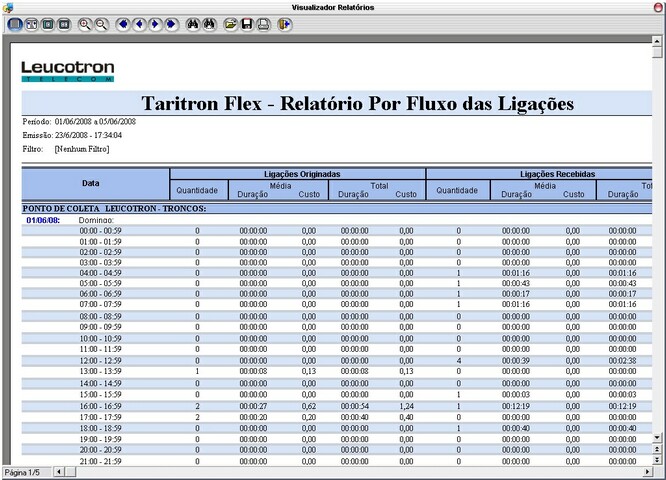
Task: Zoom in with the plus magnifier
Action: point(85,24)
